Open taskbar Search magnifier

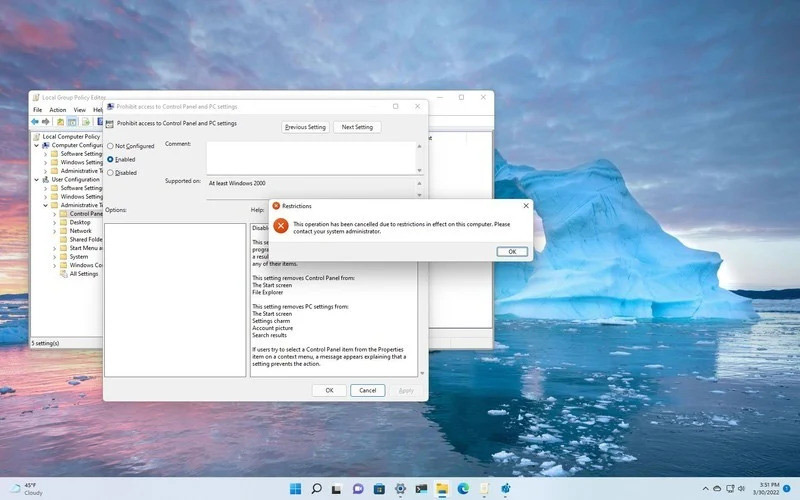(x=316, y=489)
